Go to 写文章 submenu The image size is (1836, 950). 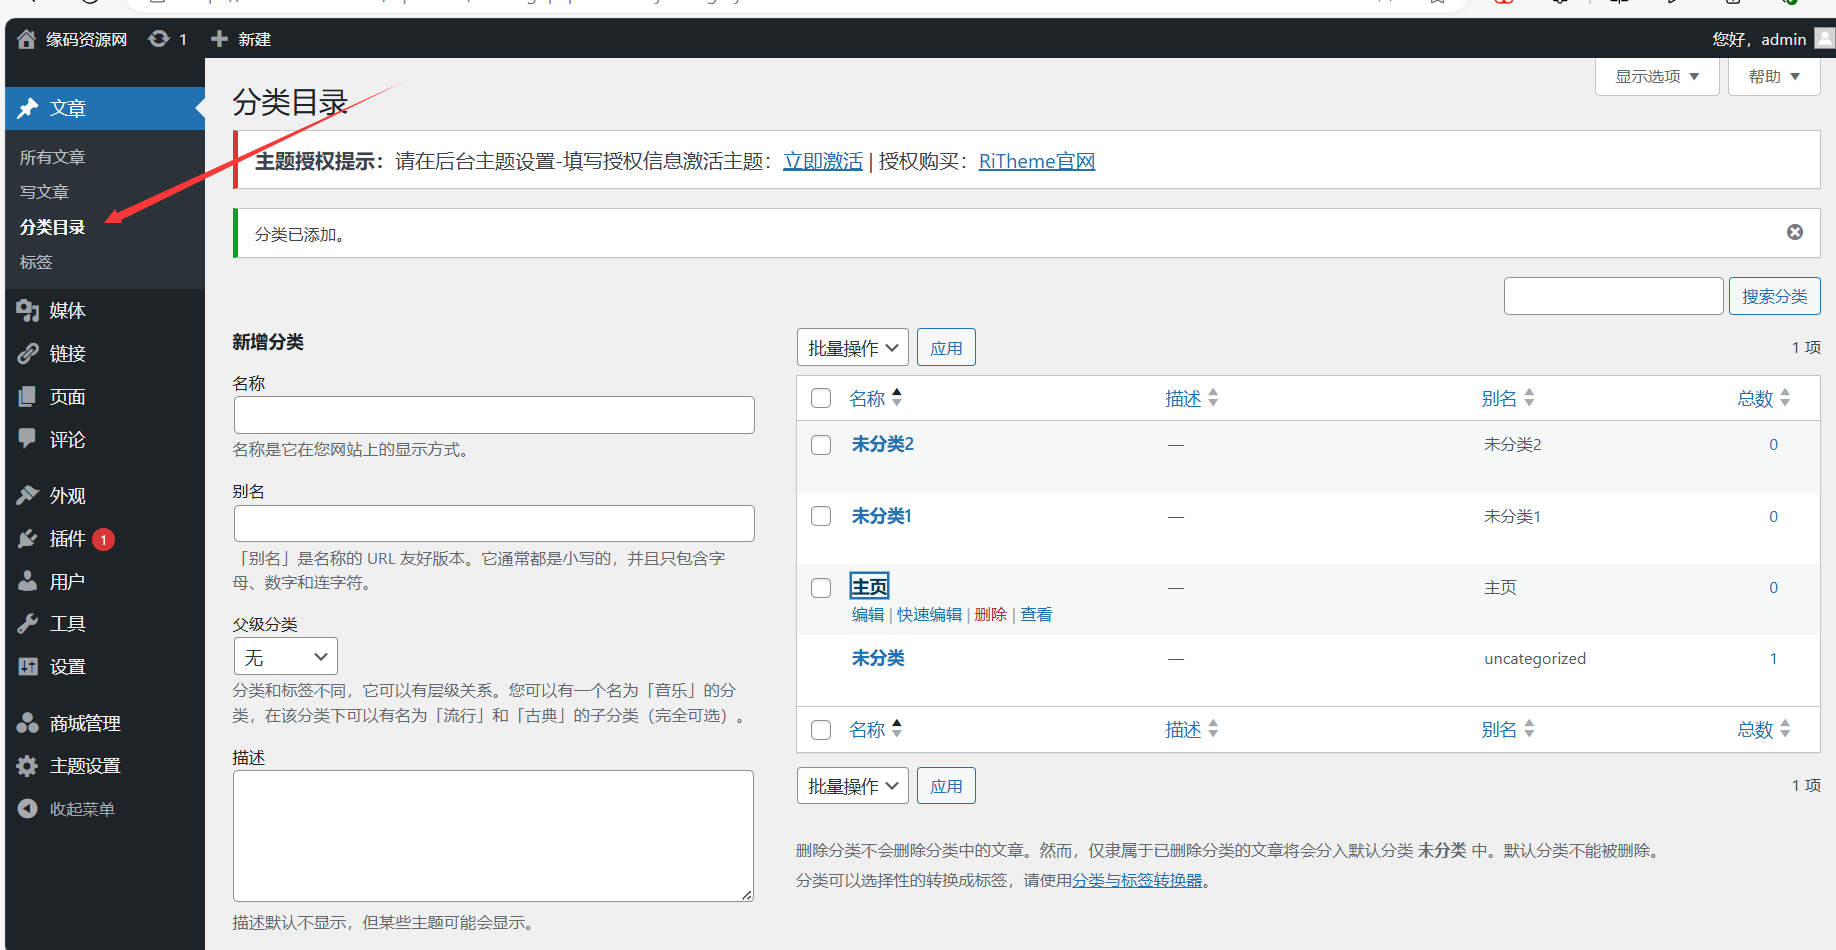pyautogui.click(x=44, y=192)
